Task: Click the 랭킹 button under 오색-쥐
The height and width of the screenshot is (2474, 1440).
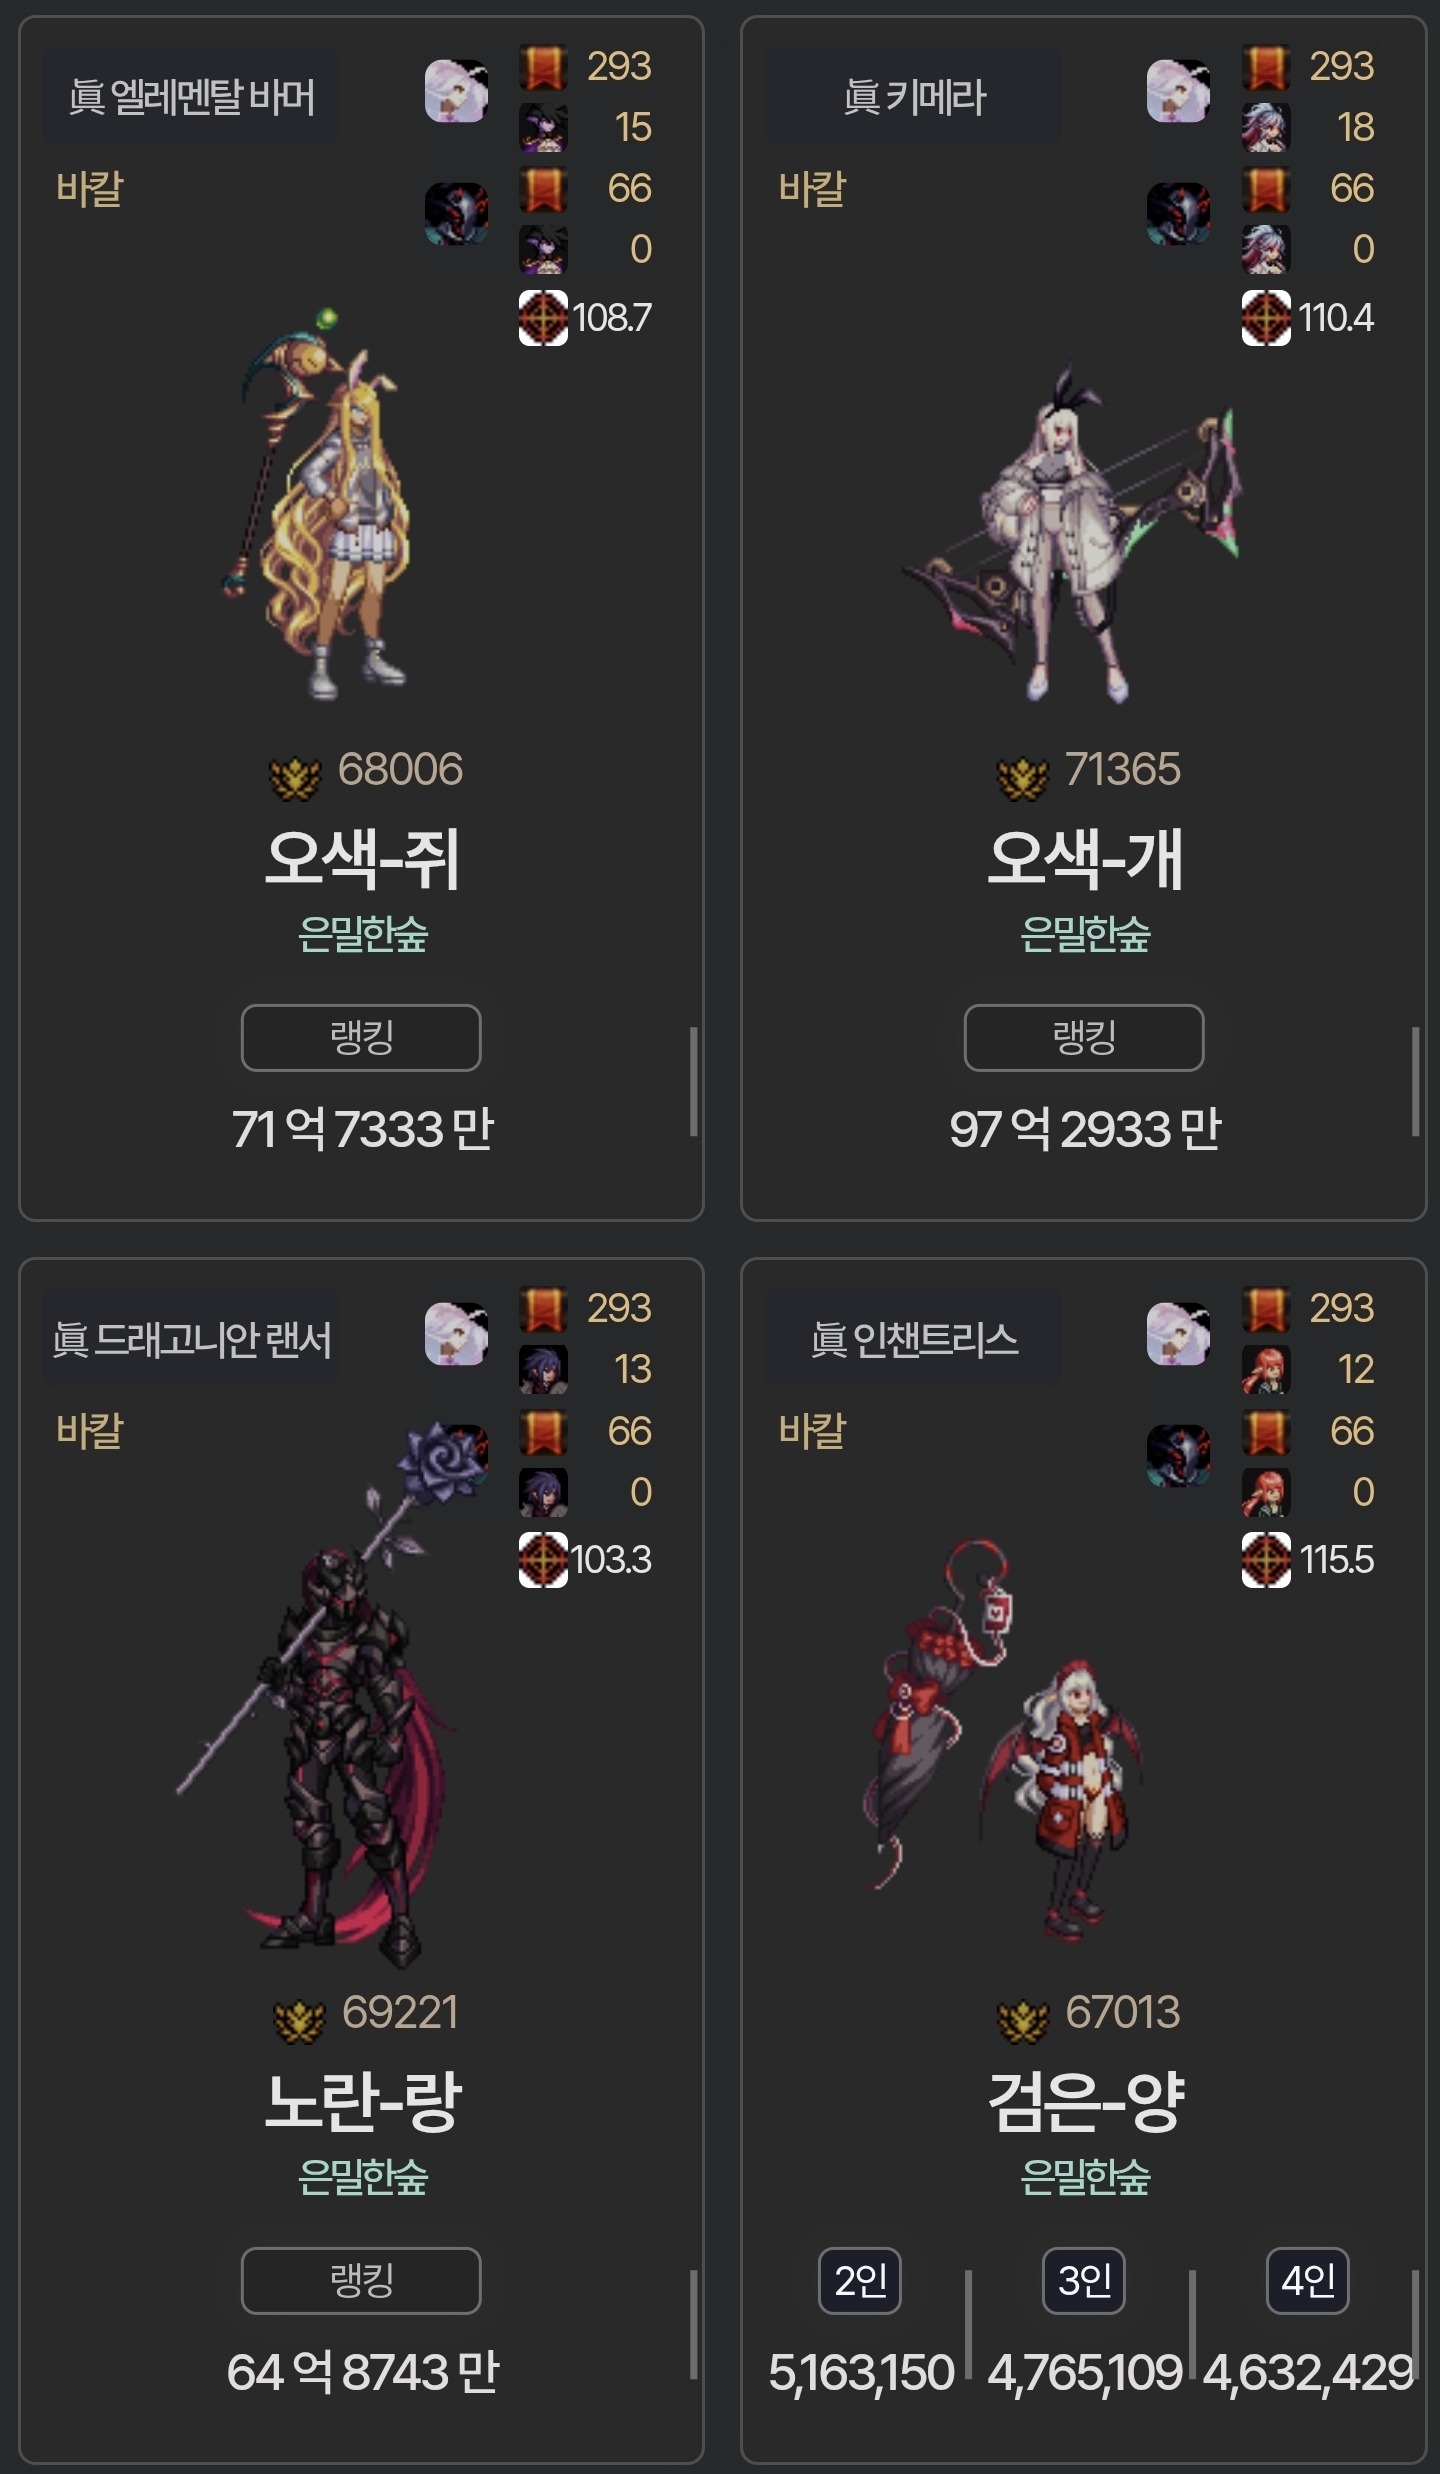Action: (x=361, y=1037)
